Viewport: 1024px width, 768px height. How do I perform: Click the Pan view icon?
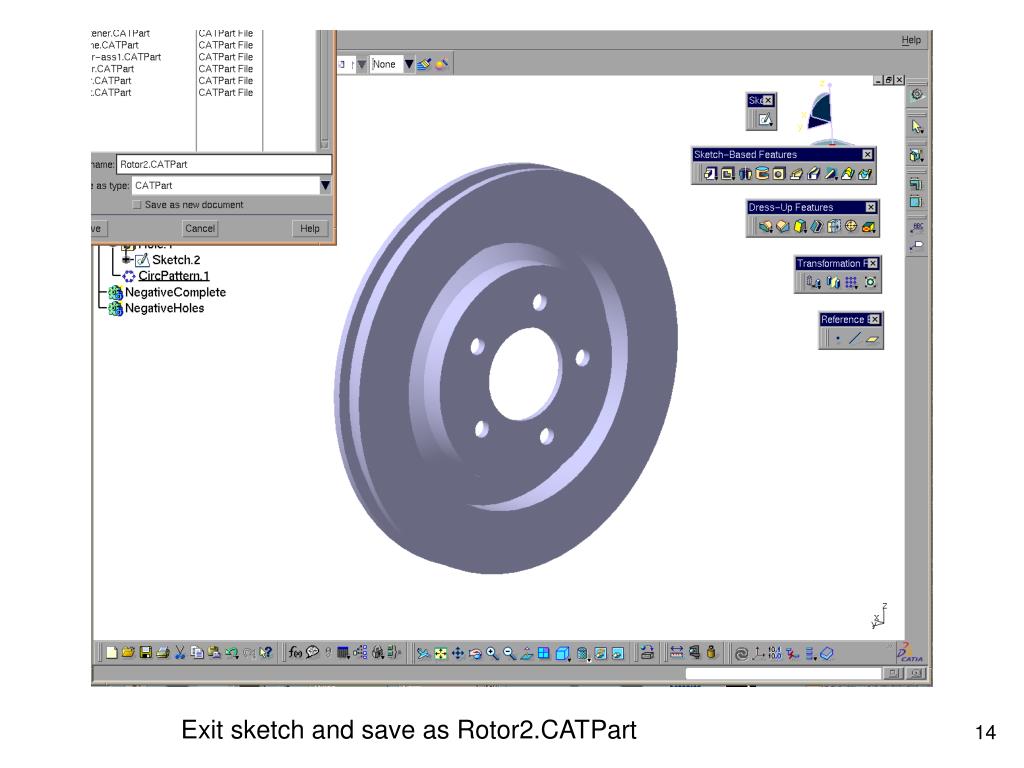click(x=458, y=653)
